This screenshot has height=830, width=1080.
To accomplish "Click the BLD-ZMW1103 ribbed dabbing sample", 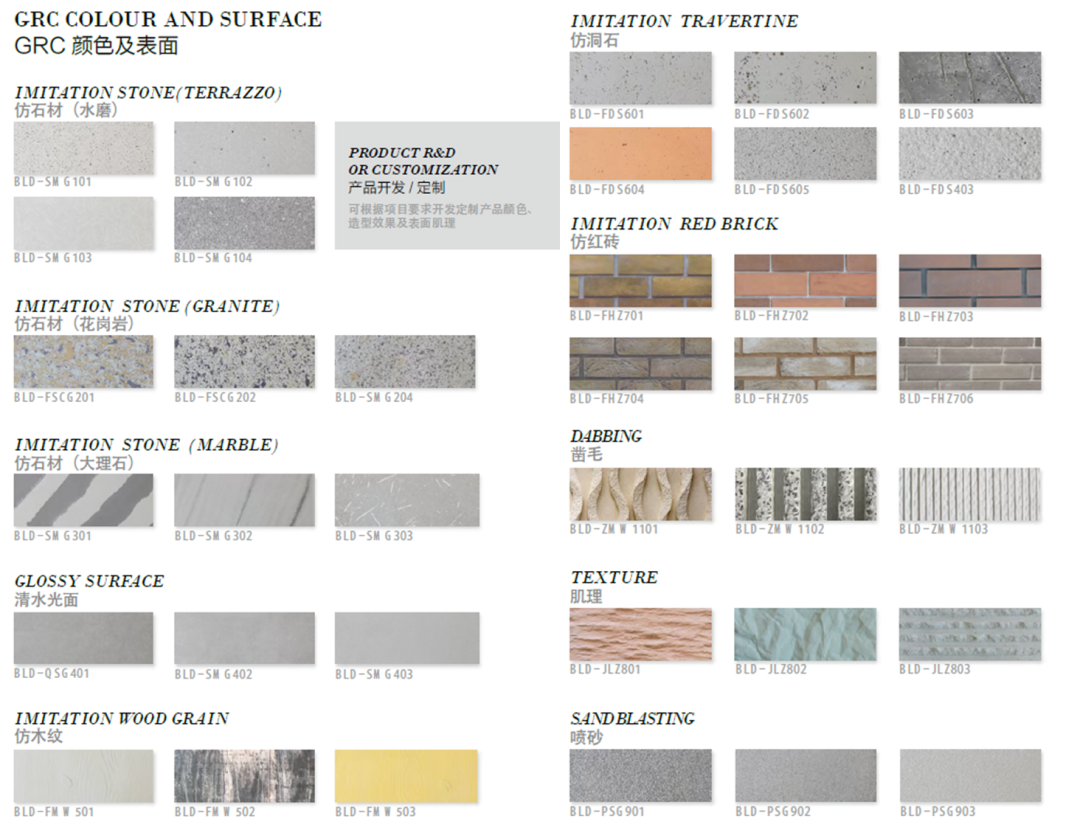I will pyautogui.click(x=969, y=494).
